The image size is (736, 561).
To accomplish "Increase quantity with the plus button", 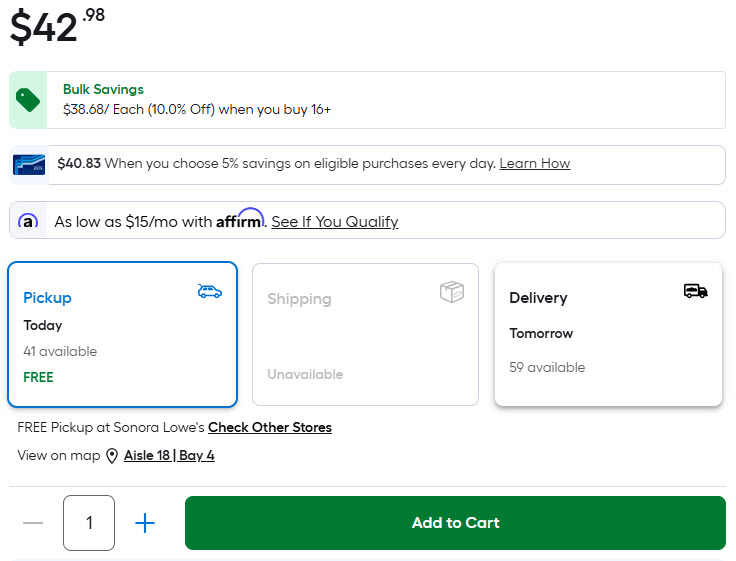I will coord(145,523).
